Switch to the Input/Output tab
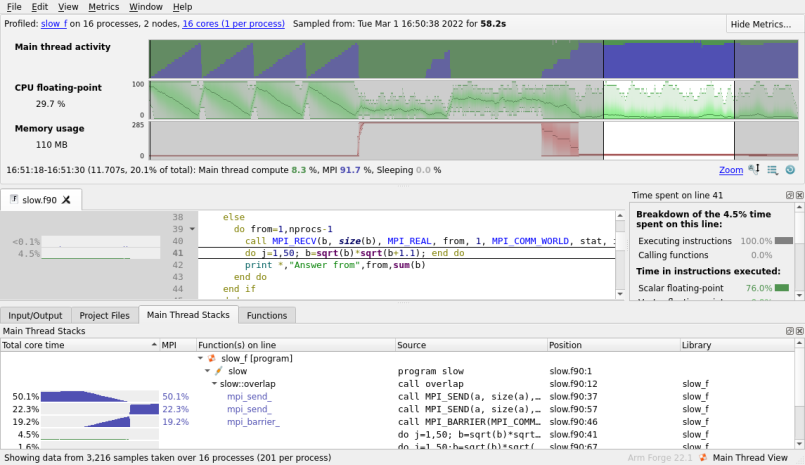805x465 pixels. tap(35, 315)
